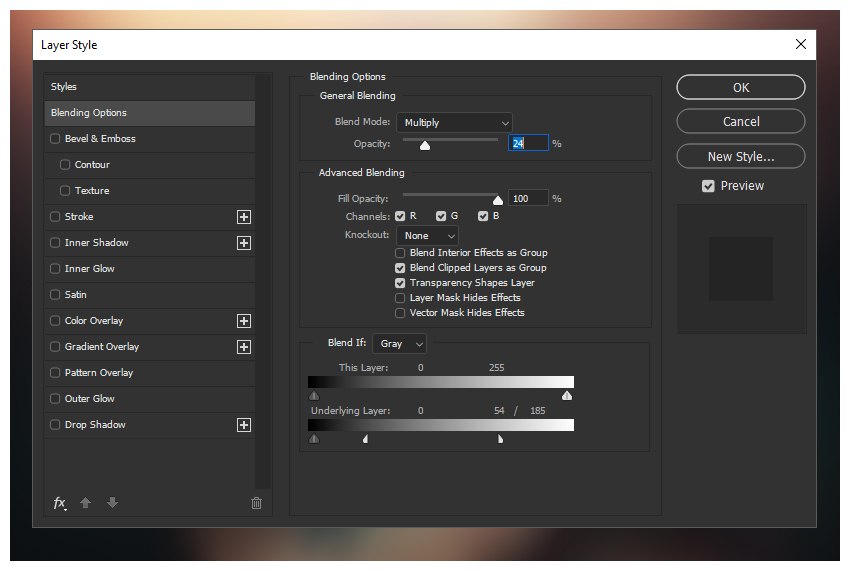The width and height of the screenshot is (850, 571).
Task: Click This Layer white point slider
Action: (x=567, y=395)
